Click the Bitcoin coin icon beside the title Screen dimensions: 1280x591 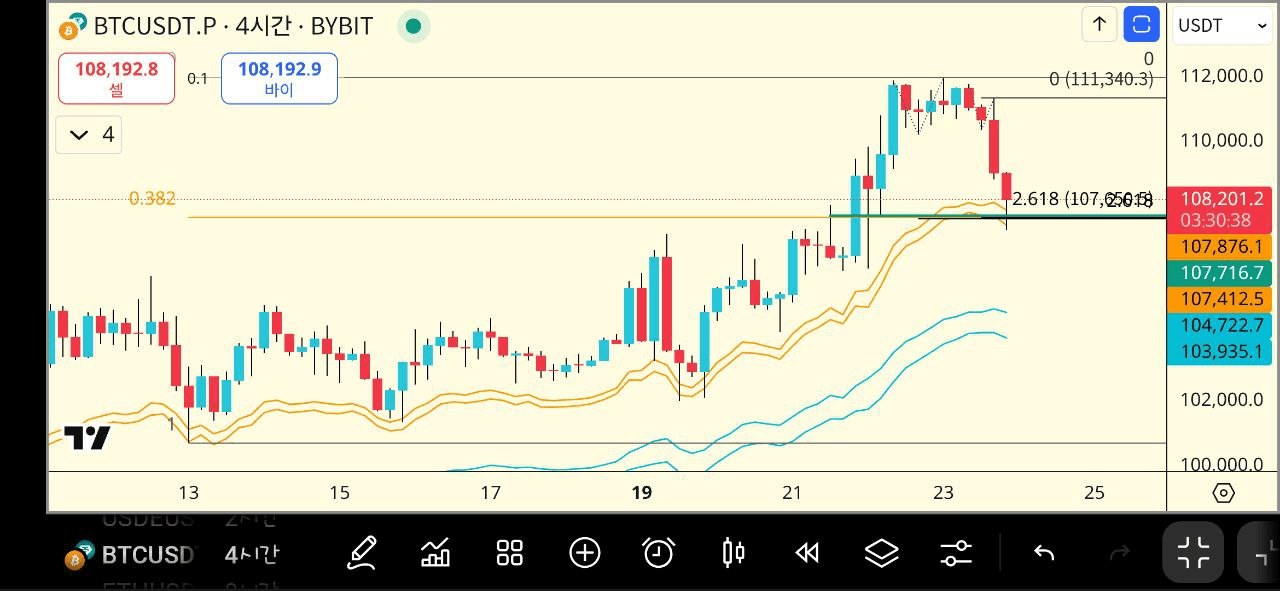click(x=75, y=26)
